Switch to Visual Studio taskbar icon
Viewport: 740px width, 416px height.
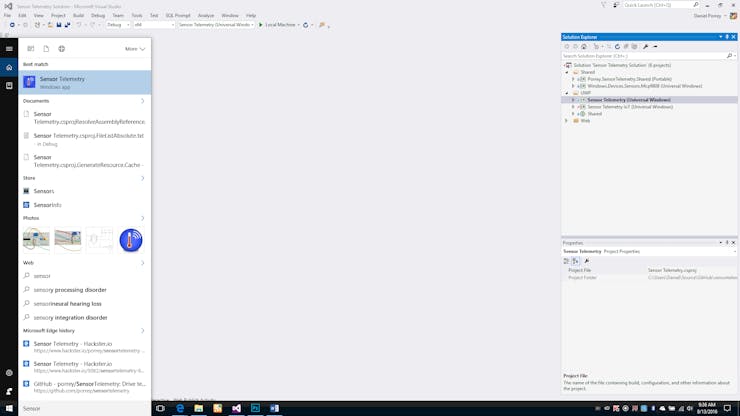tap(236, 408)
